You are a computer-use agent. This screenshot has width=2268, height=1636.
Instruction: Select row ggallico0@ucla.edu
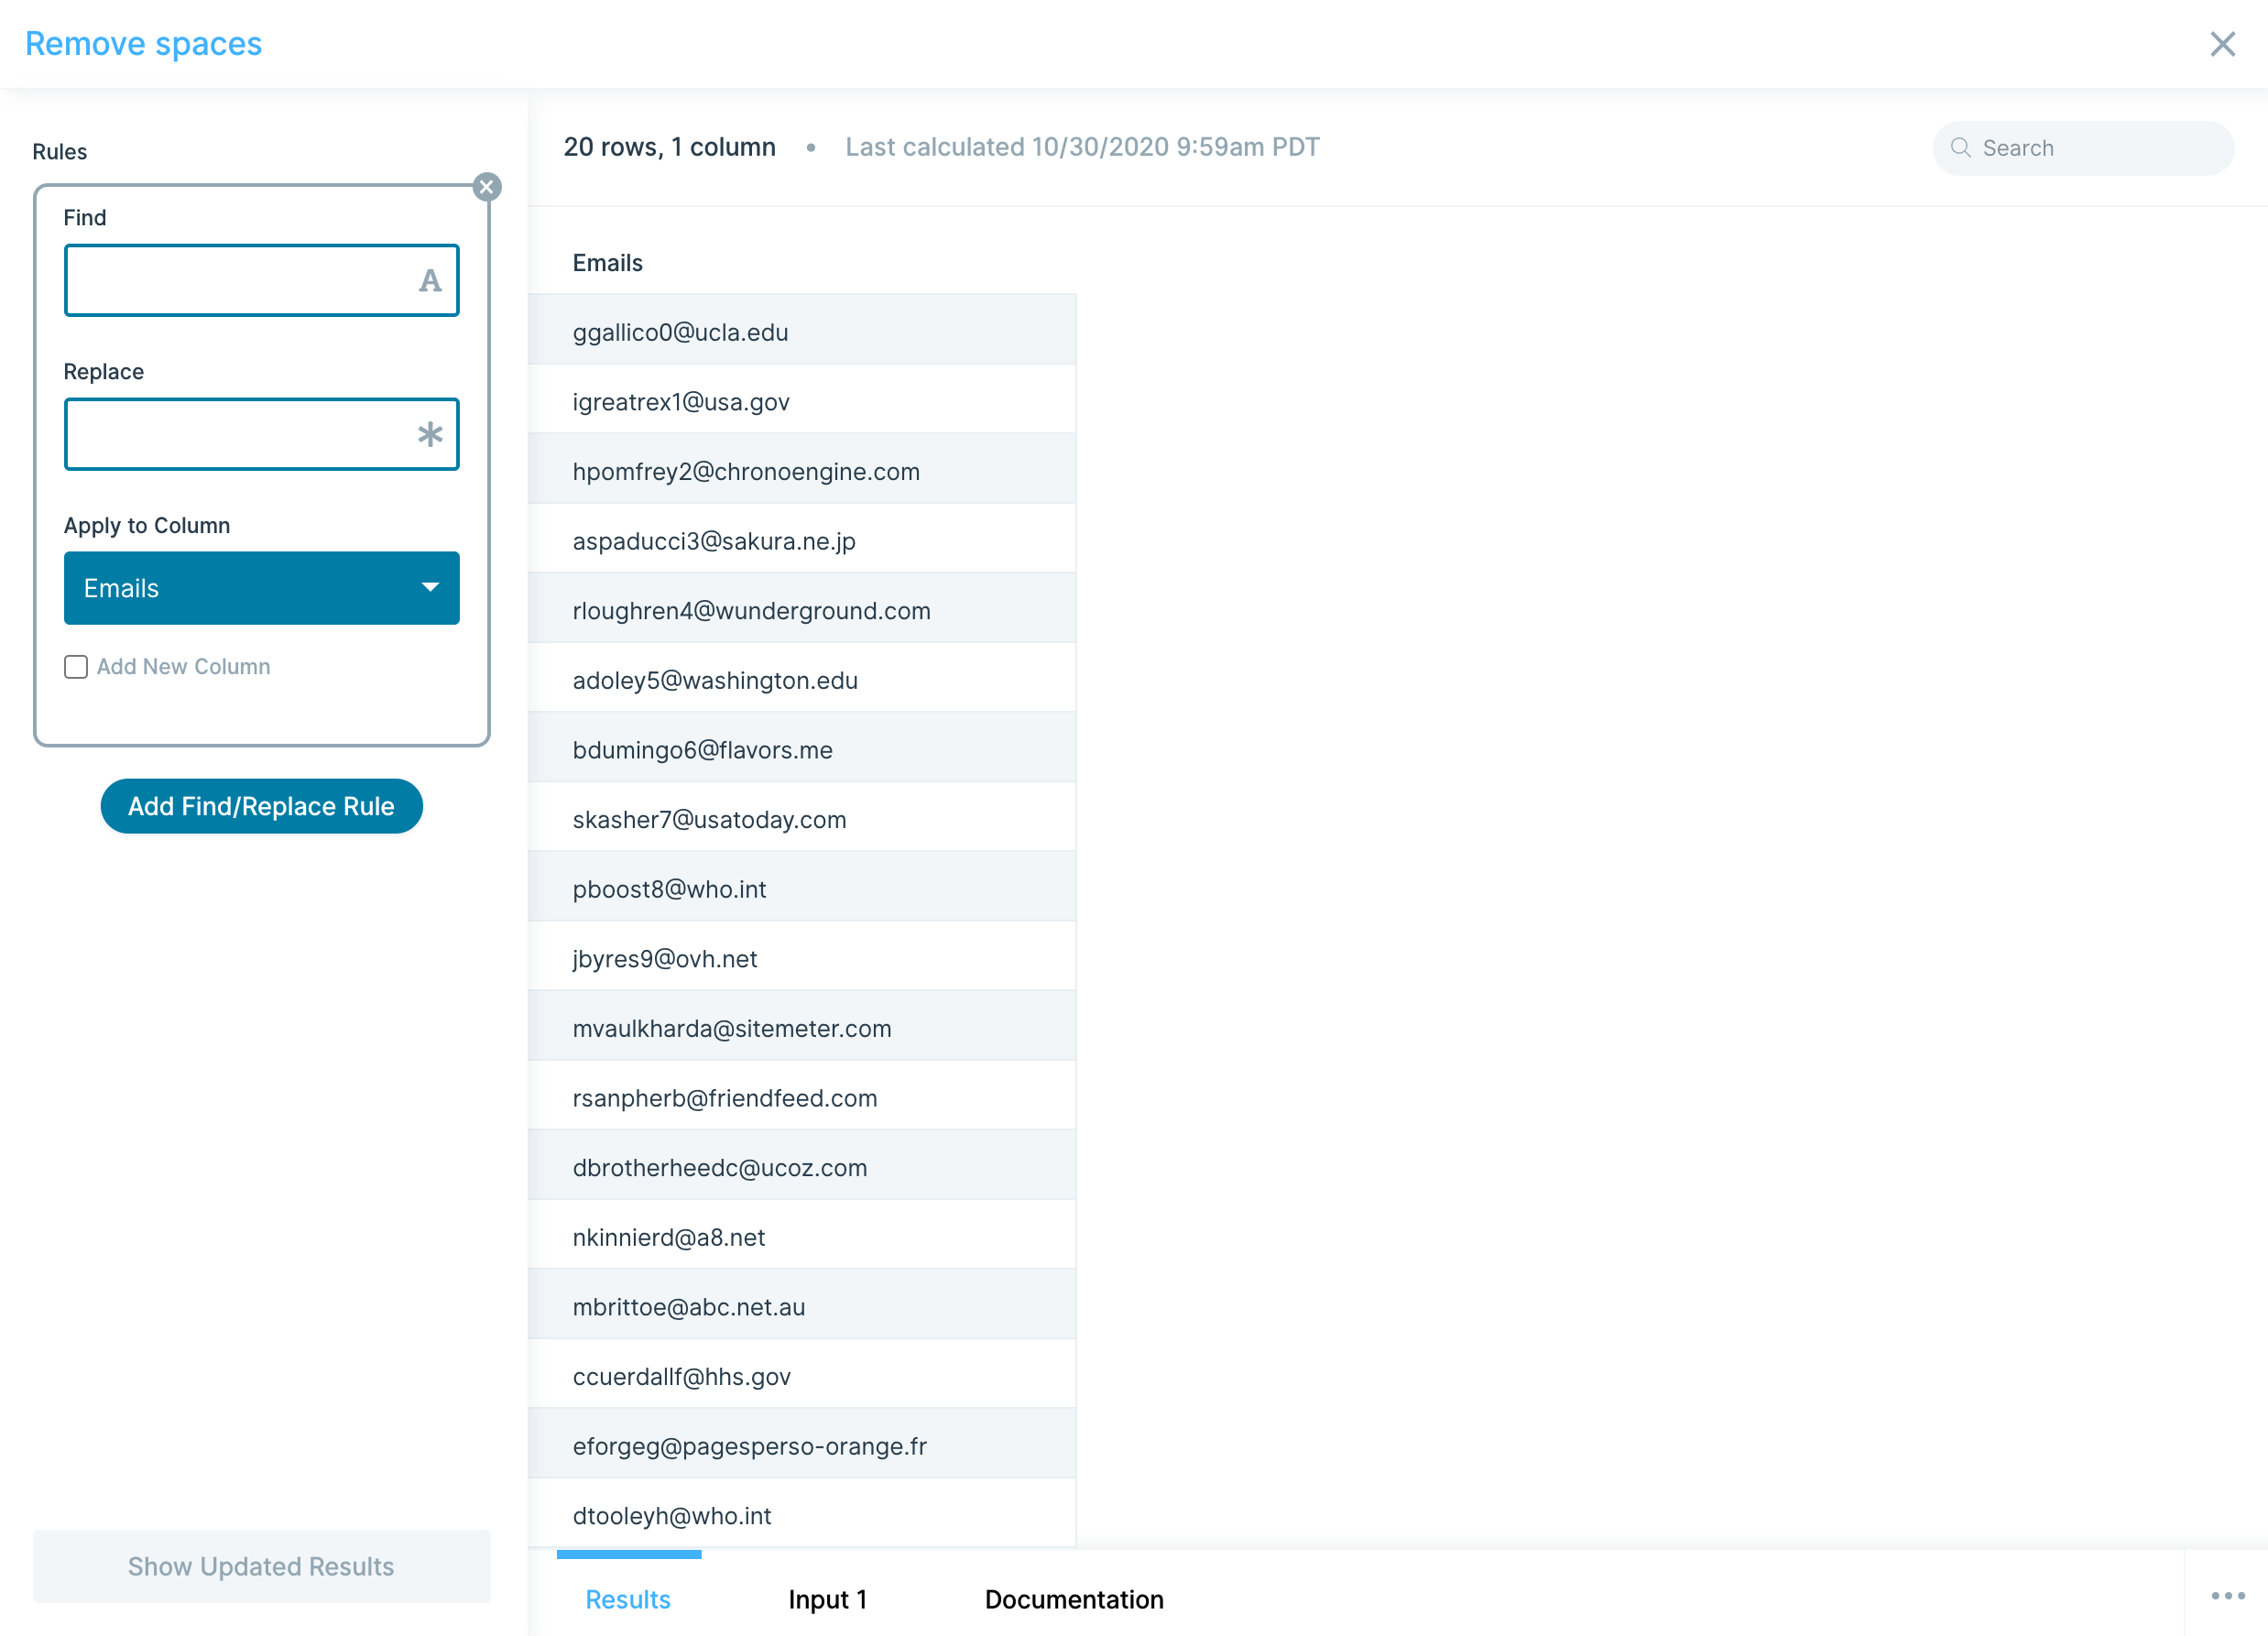pos(802,329)
